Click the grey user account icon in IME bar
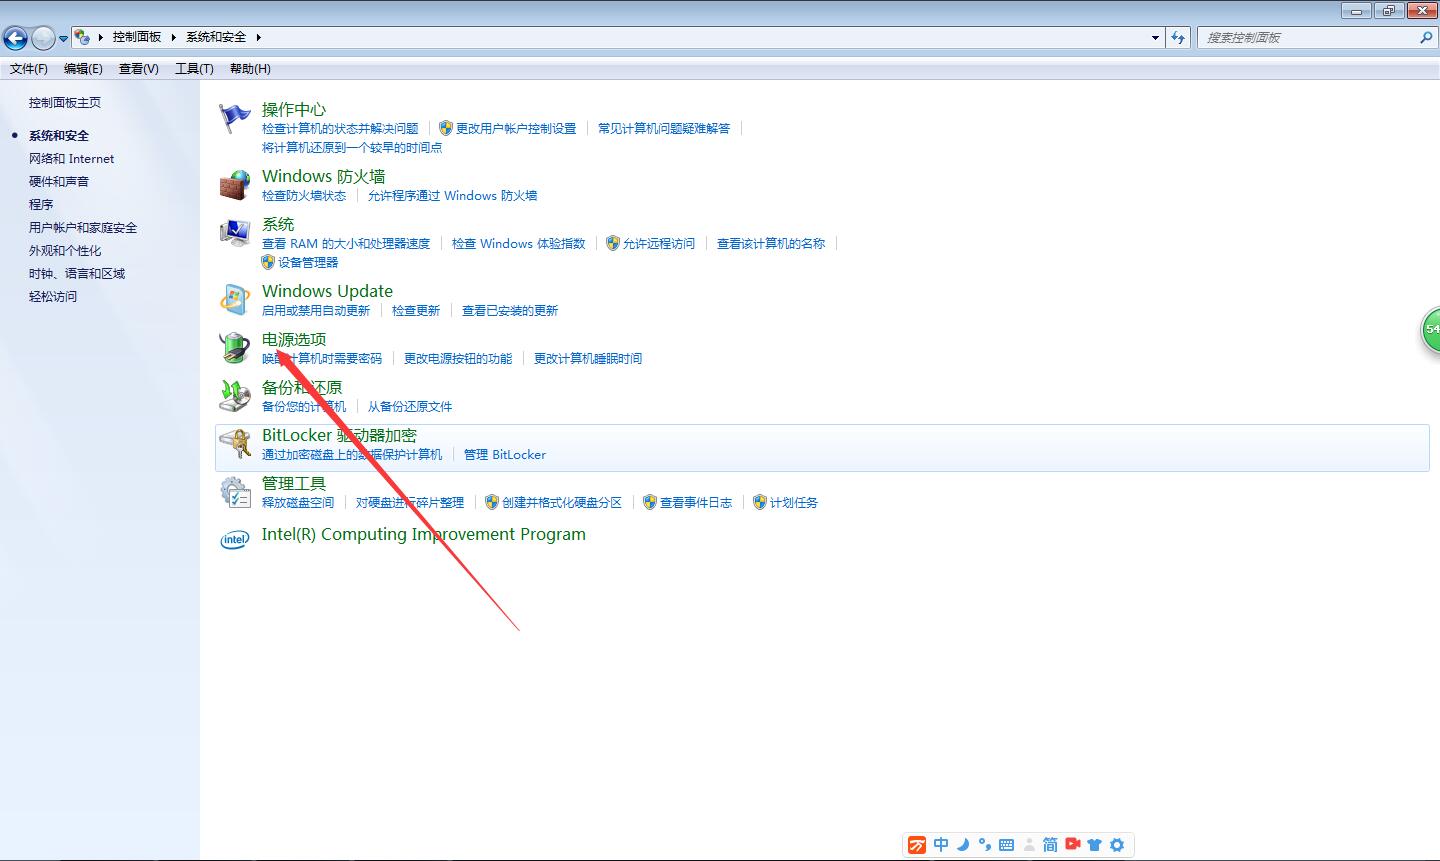 click(x=1029, y=845)
